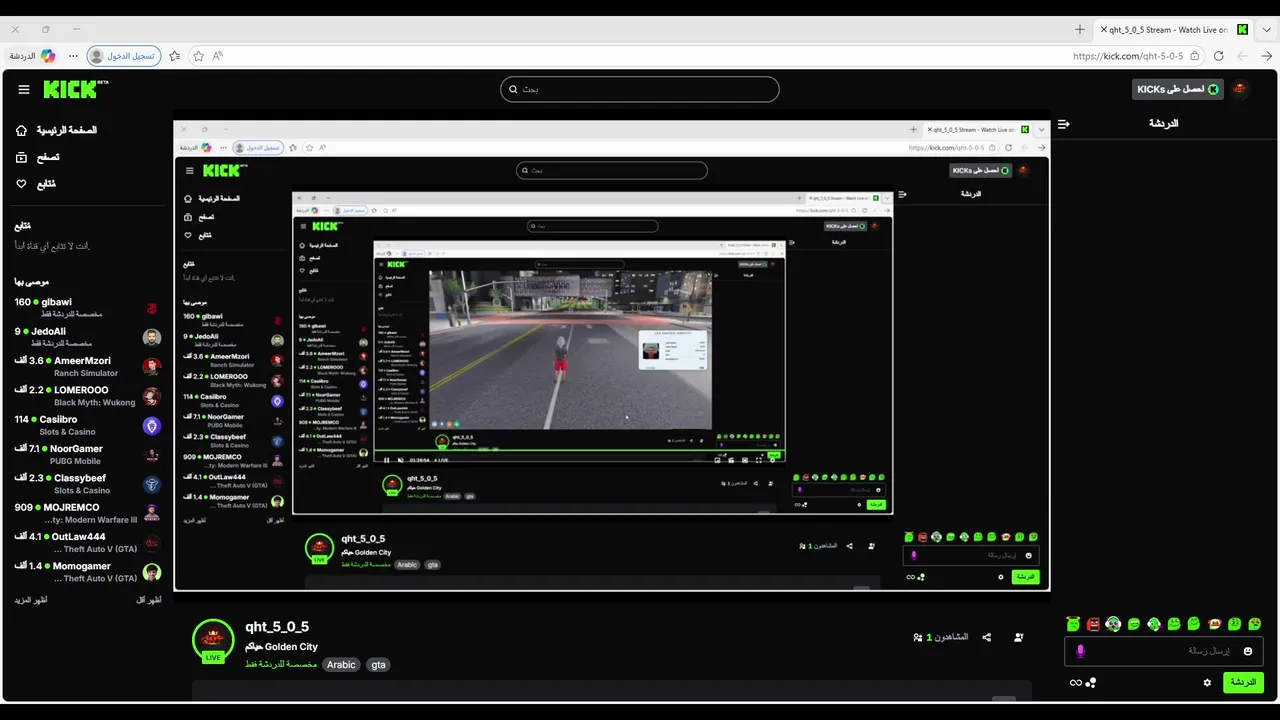Insert the halo angel emote
The height and width of the screenshot is (720, 1280).
(1073, 624)
